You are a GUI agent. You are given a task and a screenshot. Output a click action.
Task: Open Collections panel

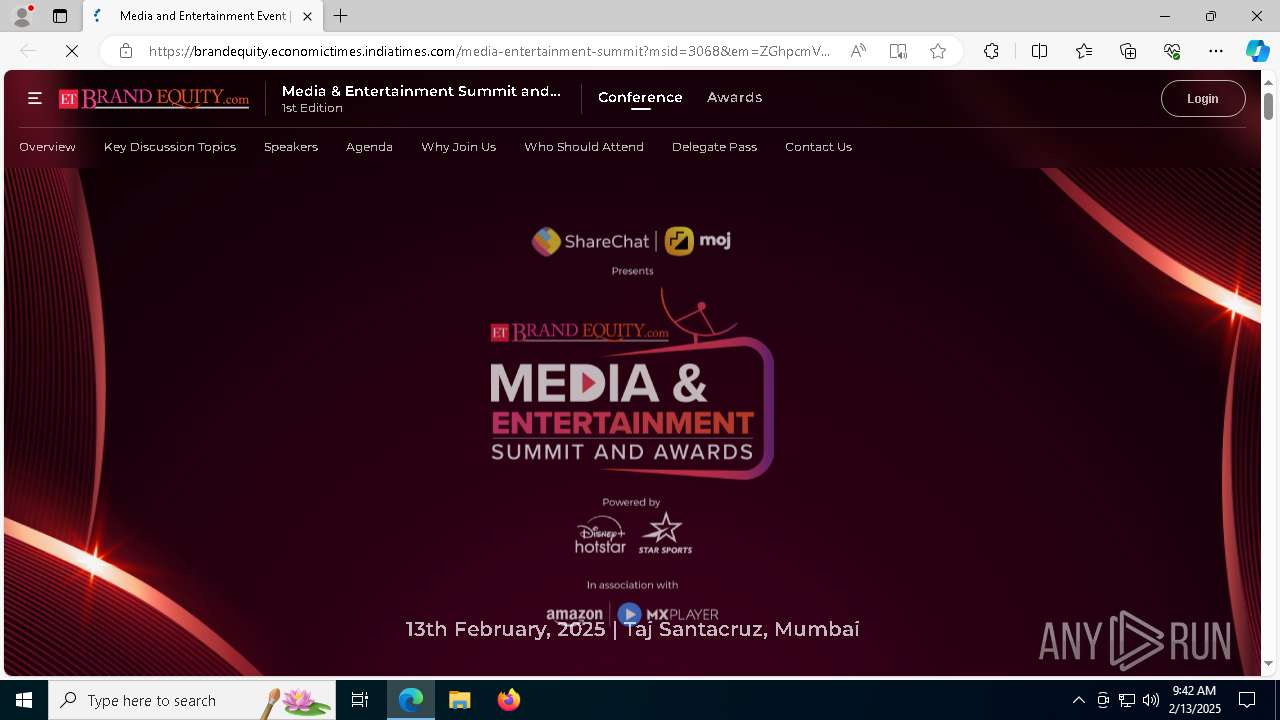[x=1128, y=51]
